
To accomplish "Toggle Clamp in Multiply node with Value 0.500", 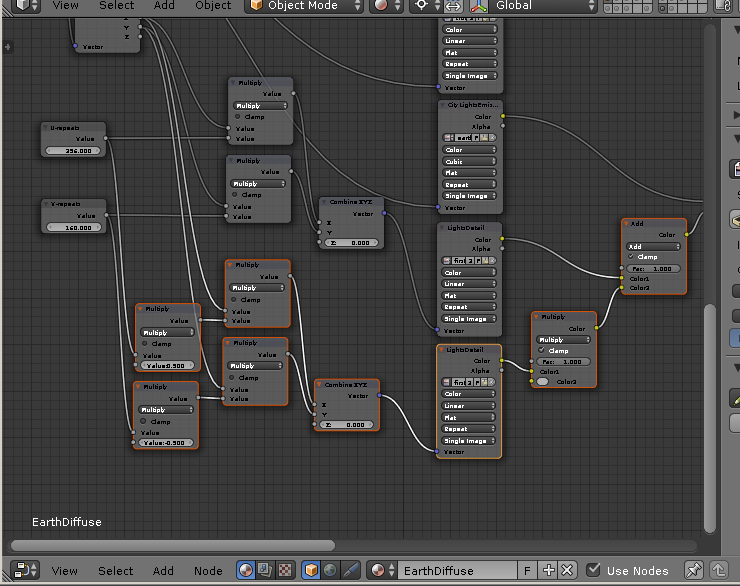I will [x=145, y=343].
